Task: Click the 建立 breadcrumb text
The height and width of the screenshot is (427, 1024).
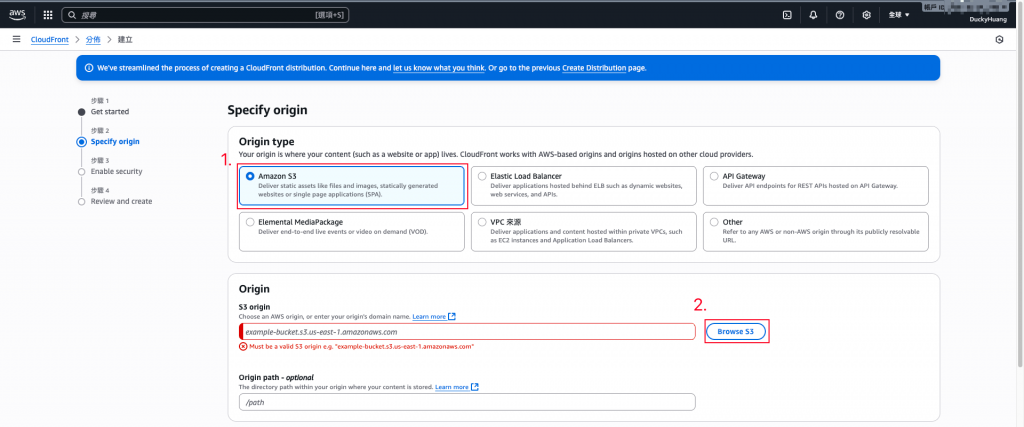Action: click(125, 40)
